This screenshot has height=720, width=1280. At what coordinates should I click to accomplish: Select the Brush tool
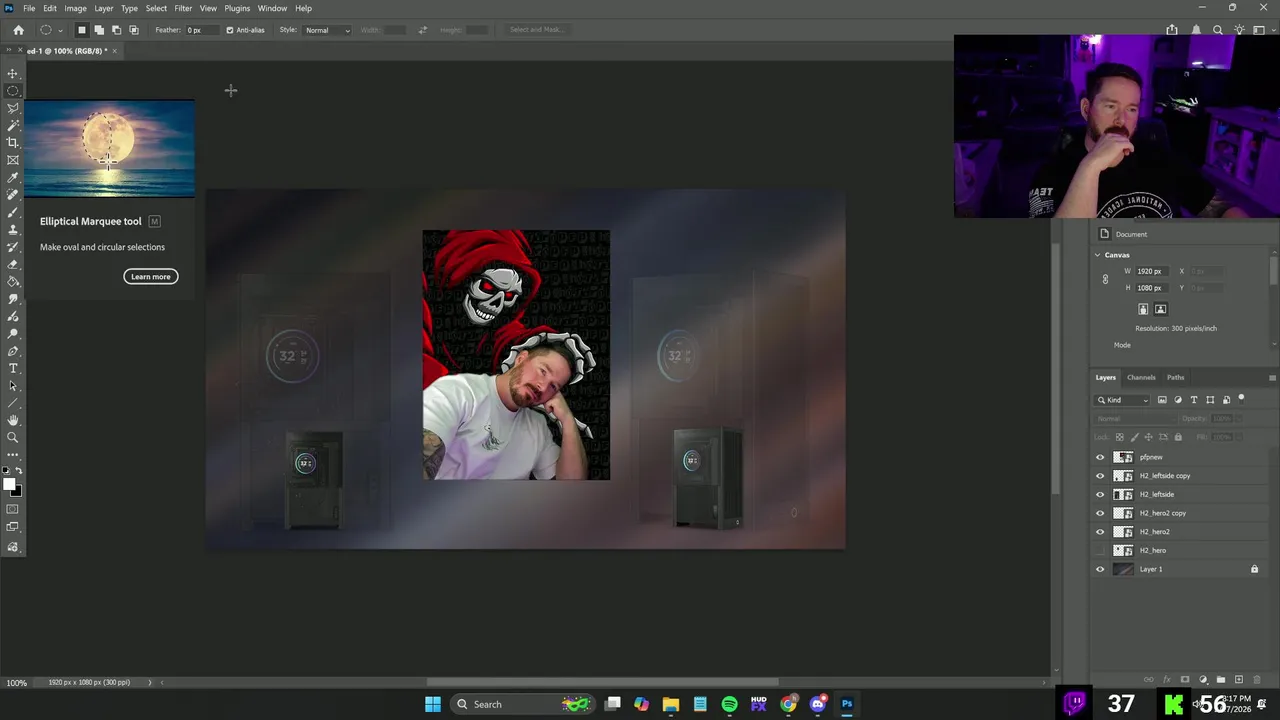pos(13,212)
